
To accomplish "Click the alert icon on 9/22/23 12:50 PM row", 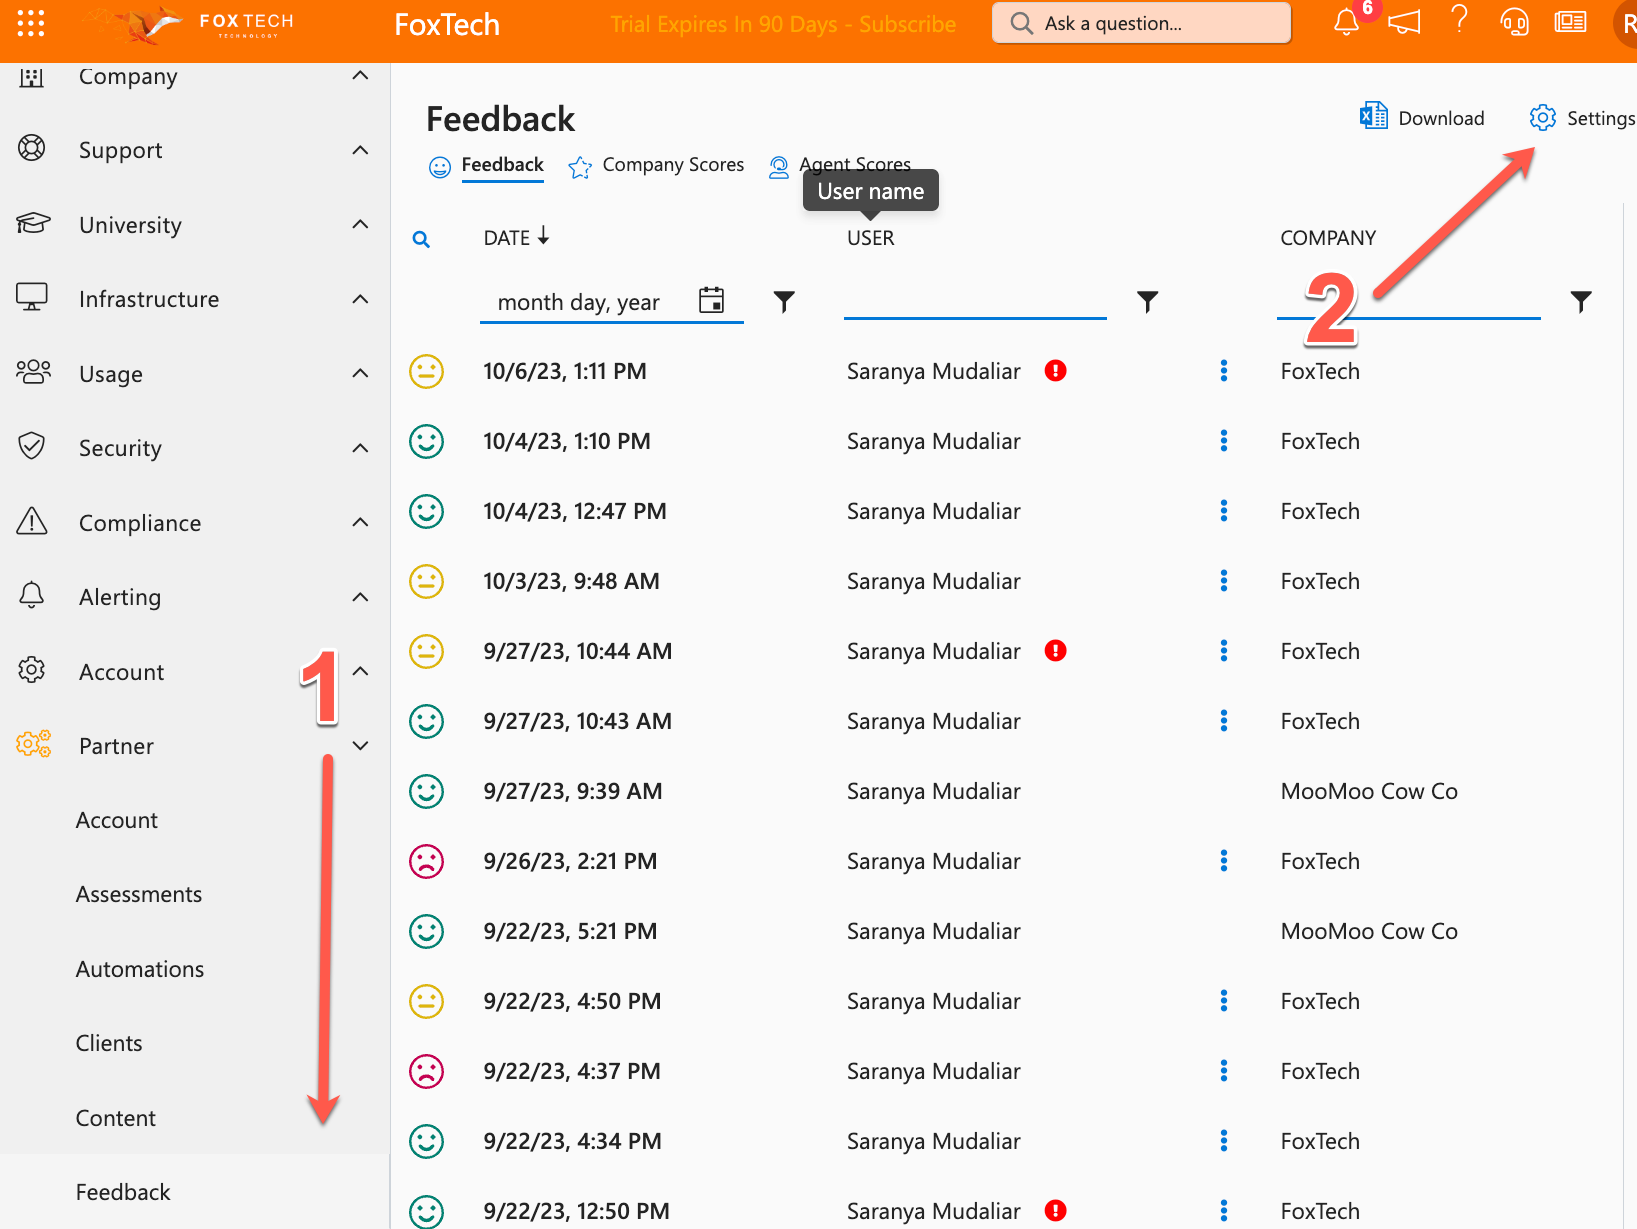I will coord(1055,1211).
